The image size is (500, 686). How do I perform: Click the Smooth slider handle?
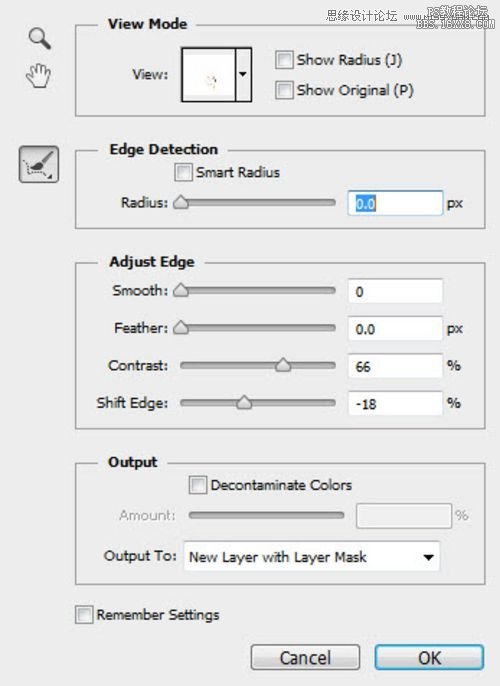click(181, 290)
